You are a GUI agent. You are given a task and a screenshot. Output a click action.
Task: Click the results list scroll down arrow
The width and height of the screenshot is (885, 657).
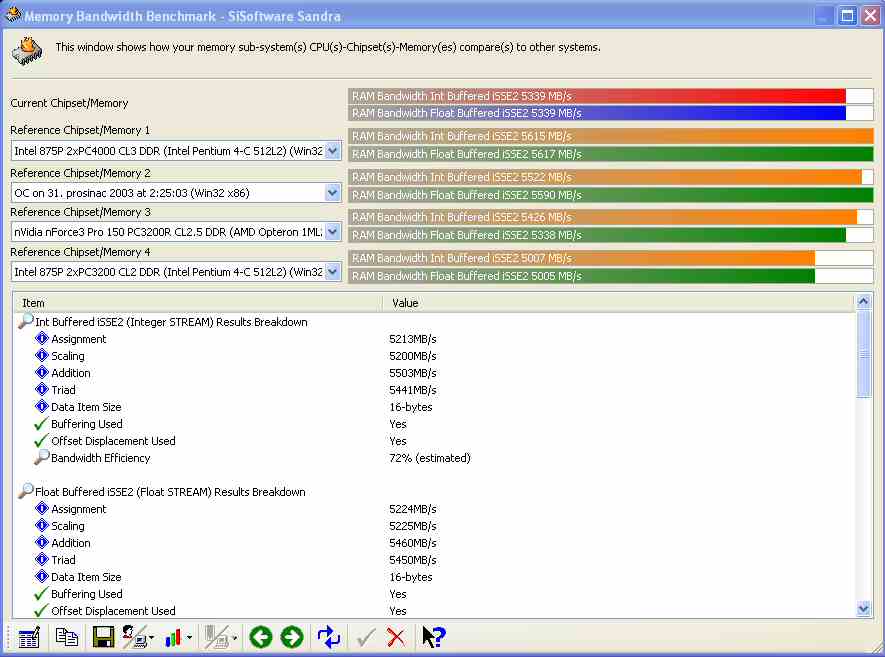864,608
